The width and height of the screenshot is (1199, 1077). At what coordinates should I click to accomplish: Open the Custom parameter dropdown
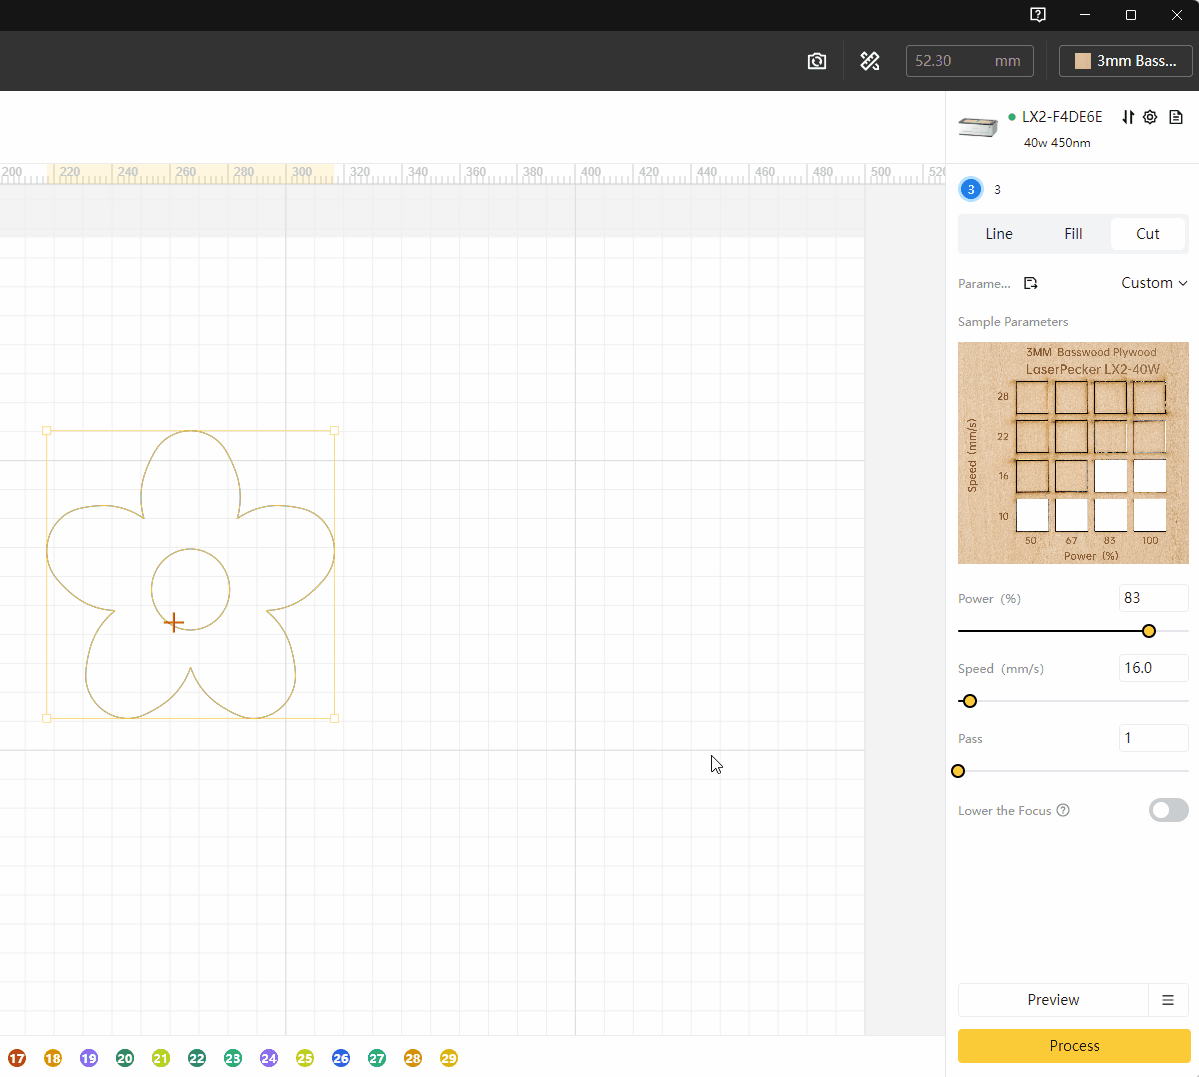coord(1154,283)
